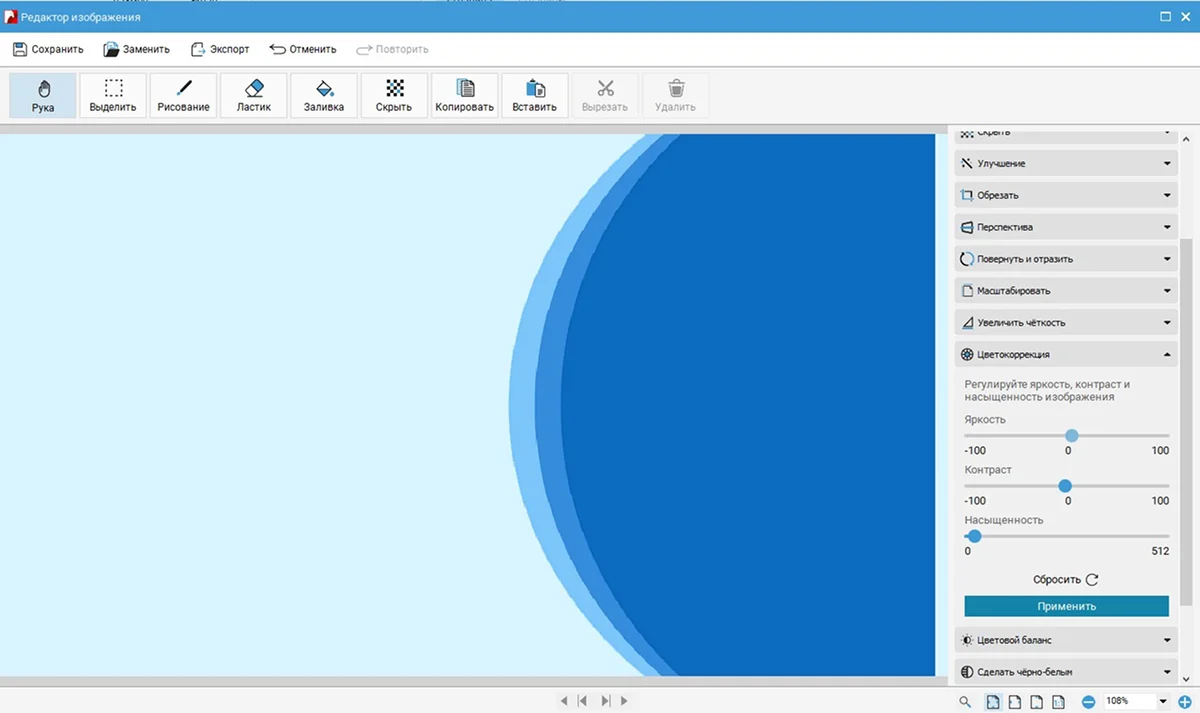Click the Paste (Вставить) toolbar icon
This screenshot has height=713, width=1200.
coord(535,96)
